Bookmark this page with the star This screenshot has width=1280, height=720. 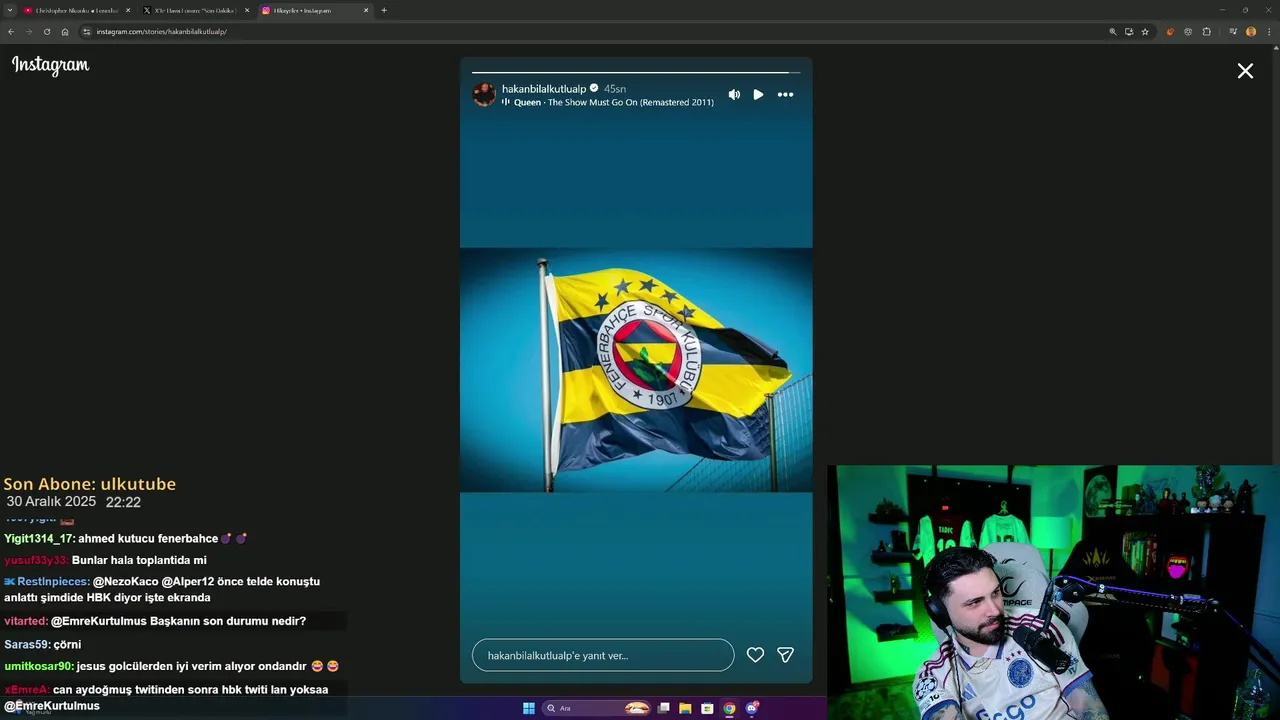coord(1145,31)
